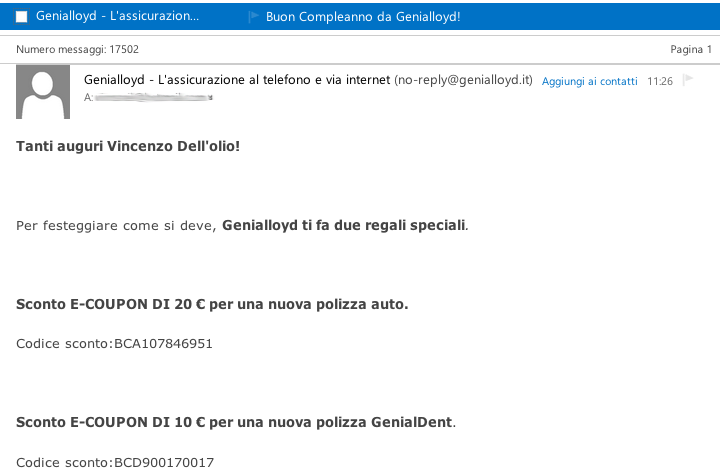Screen dimensions: 720x472
Task: Click the flag icon next to 11:26
Action: 688,80
